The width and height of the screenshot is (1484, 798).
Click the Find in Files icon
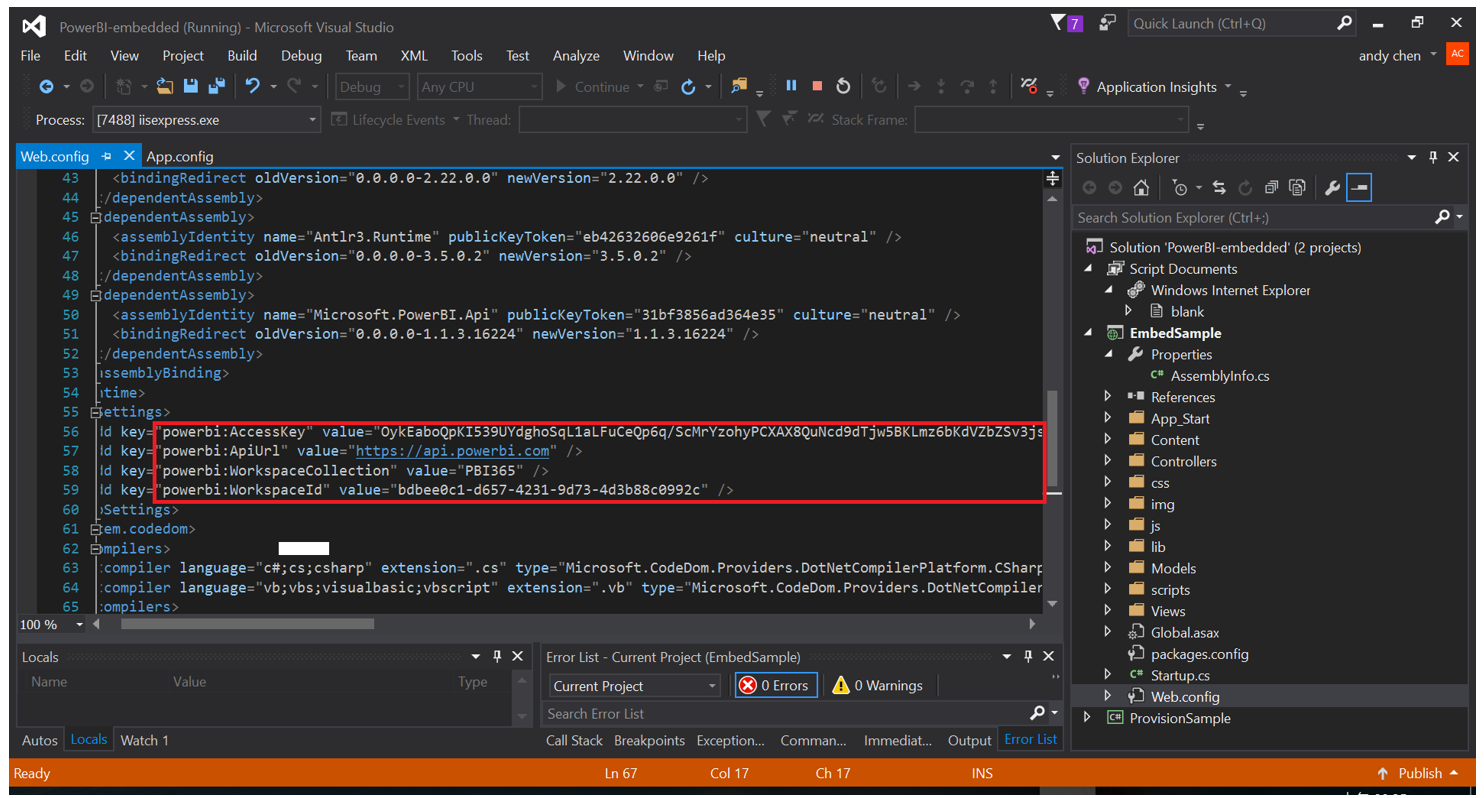coord(739,87)
